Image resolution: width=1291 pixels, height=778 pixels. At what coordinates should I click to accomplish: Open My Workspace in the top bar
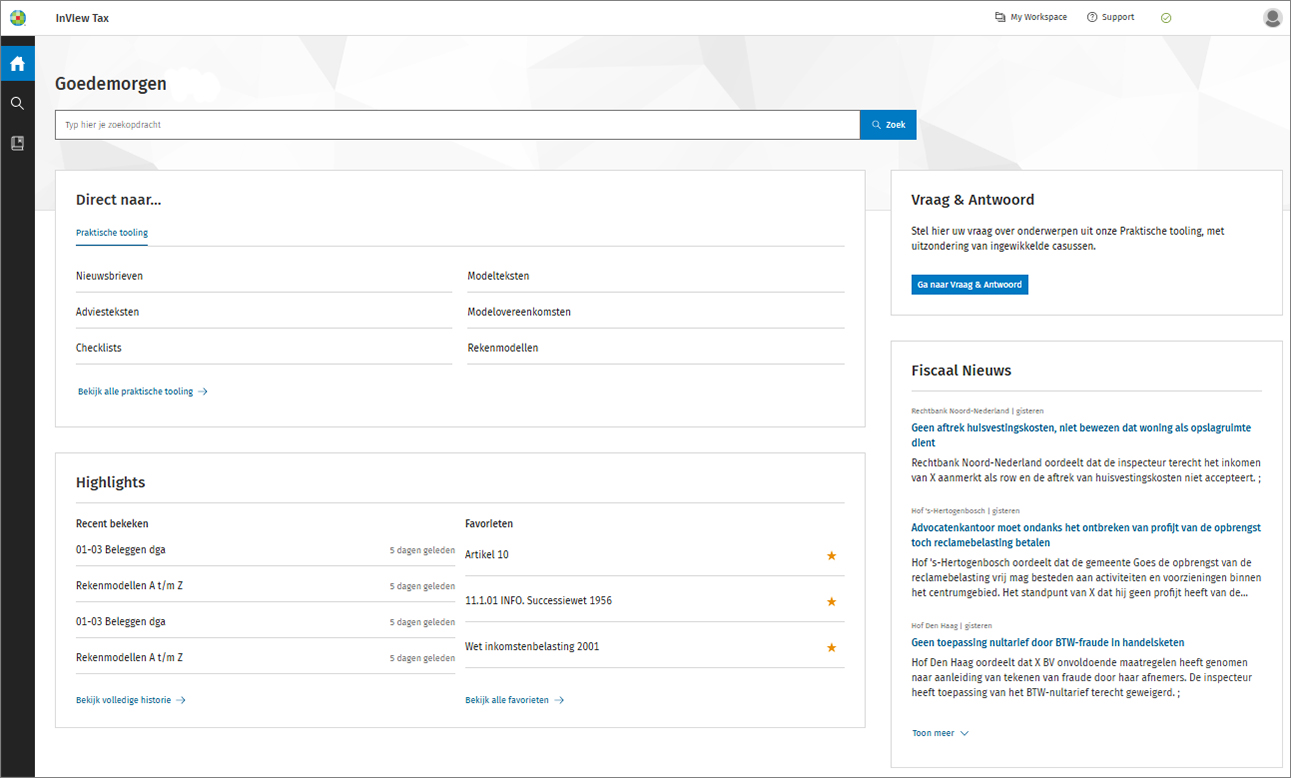[x=1030, y=17]
